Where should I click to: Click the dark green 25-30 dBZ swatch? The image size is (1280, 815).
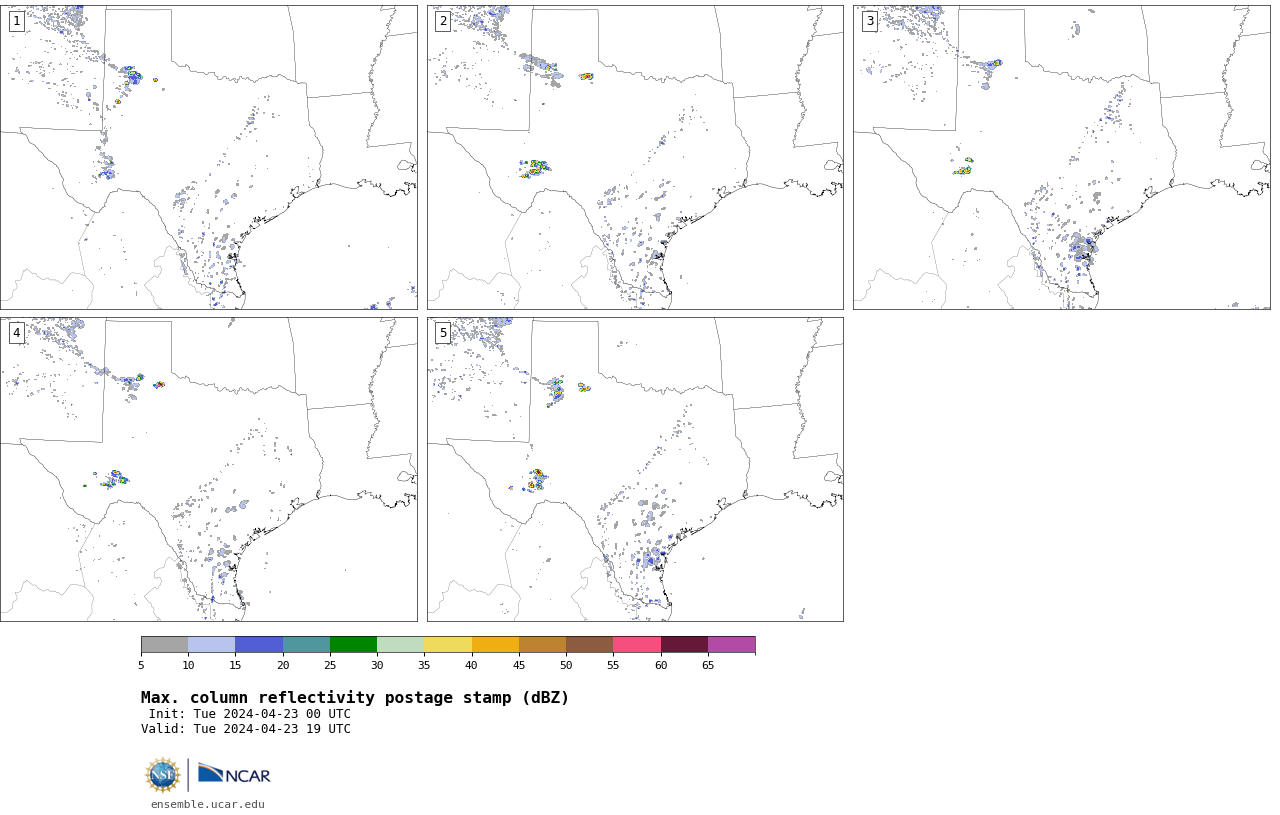(353, 644)
